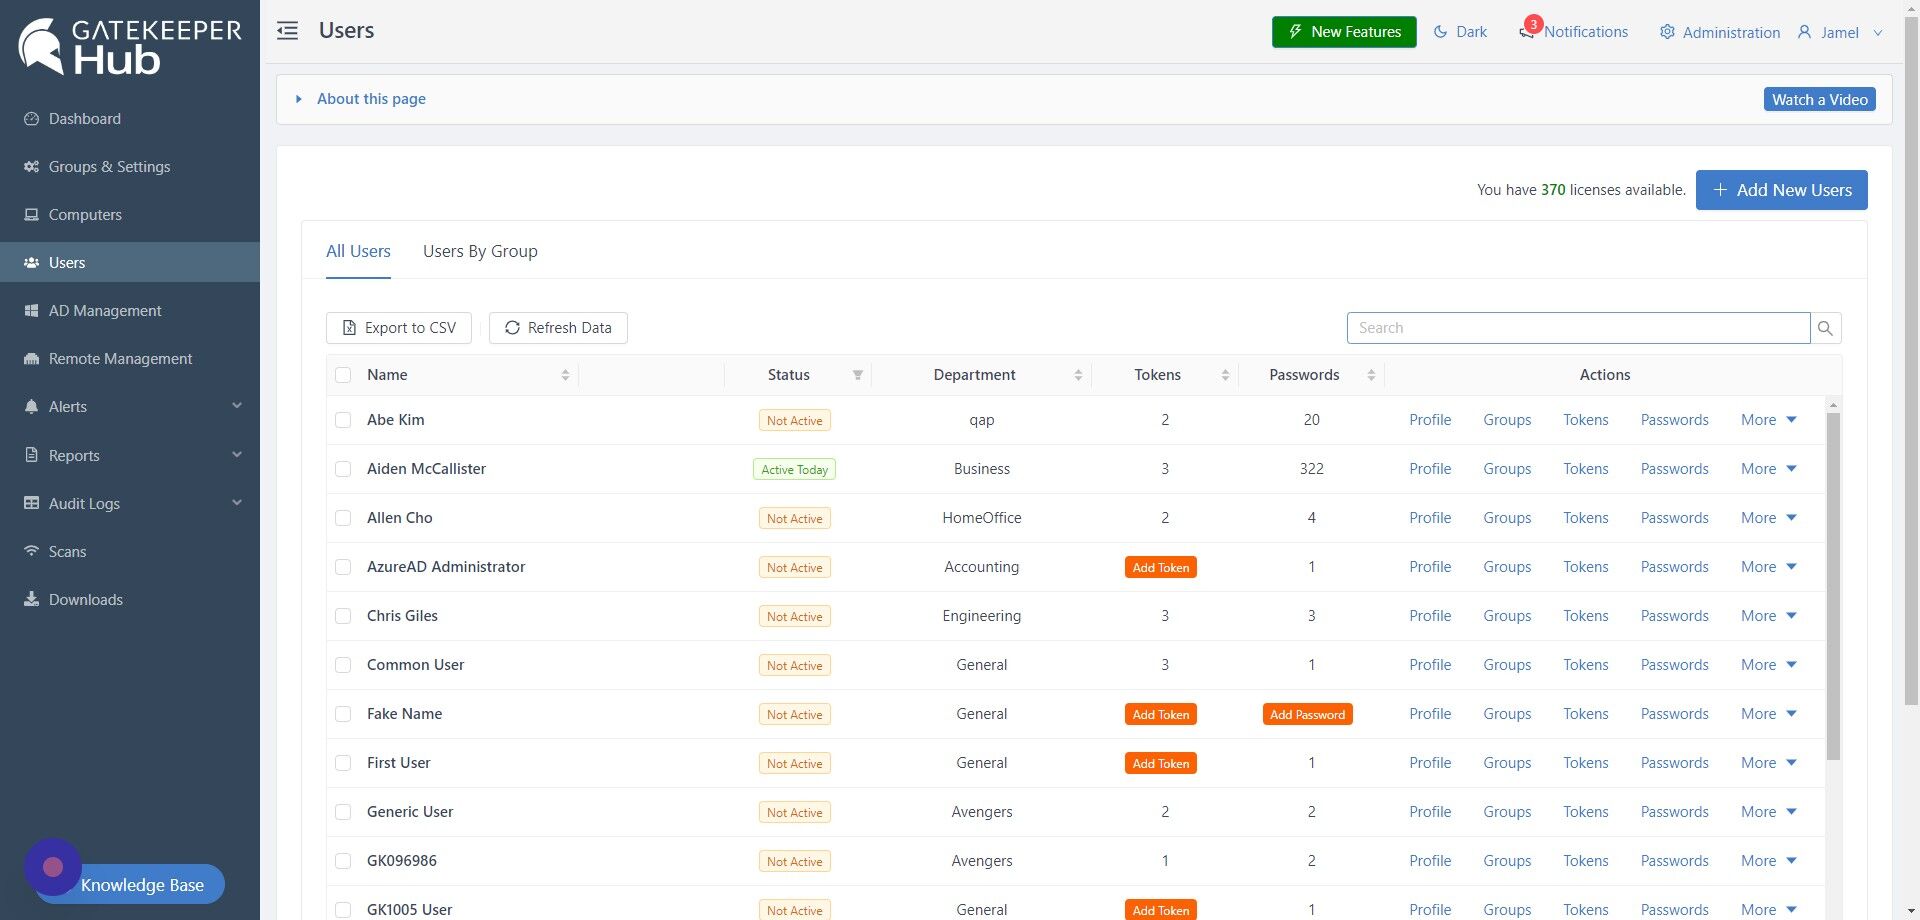Image resolution: width=1920 pixels, height=920 pixels.
Task: Collapse the sidebar with the menu-fold icon
Action: tap(288, 31)
